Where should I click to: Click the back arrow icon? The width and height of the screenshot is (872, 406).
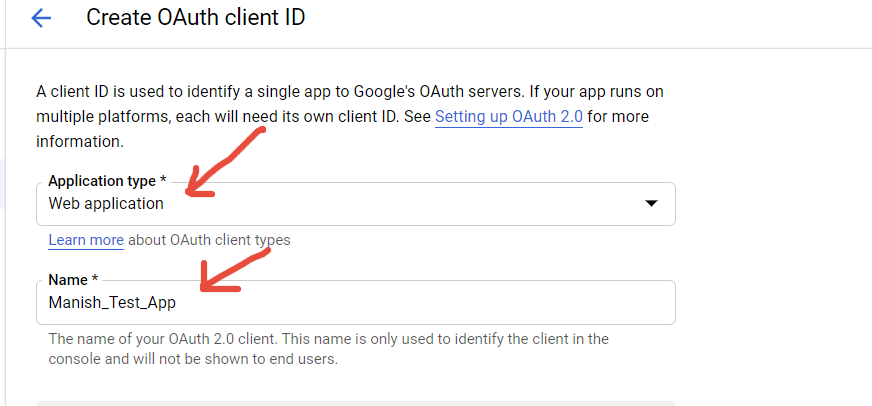[41, 18]
